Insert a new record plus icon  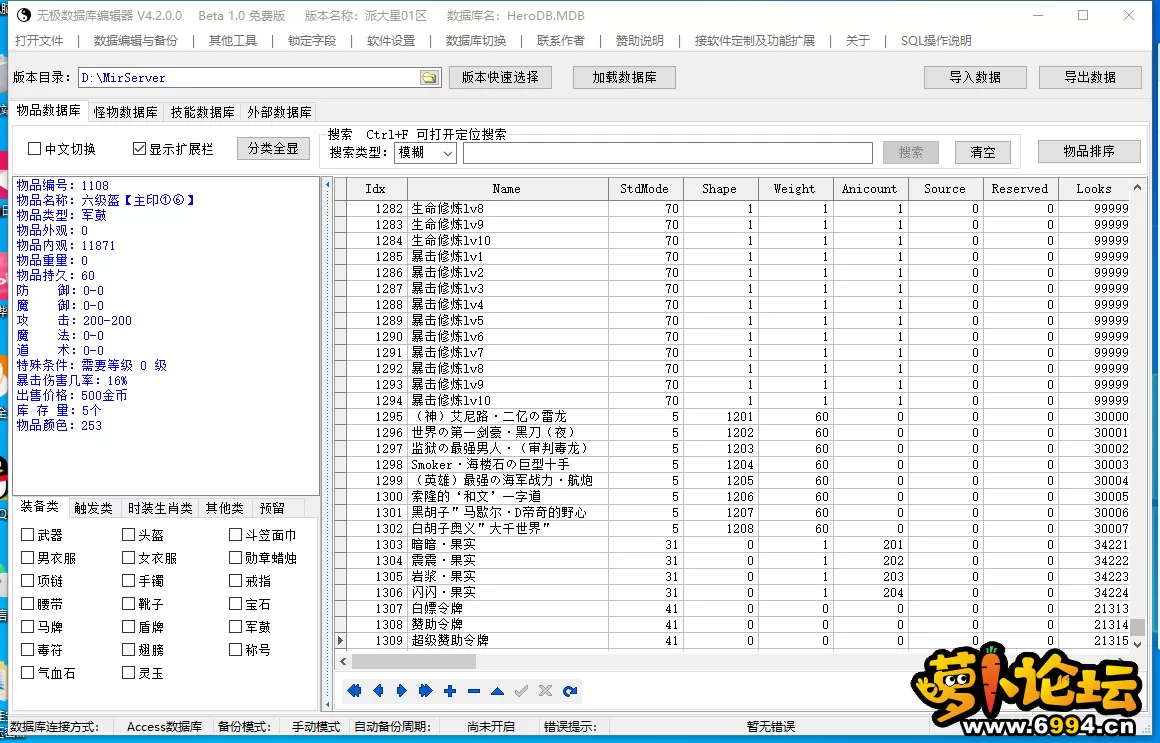450,690
